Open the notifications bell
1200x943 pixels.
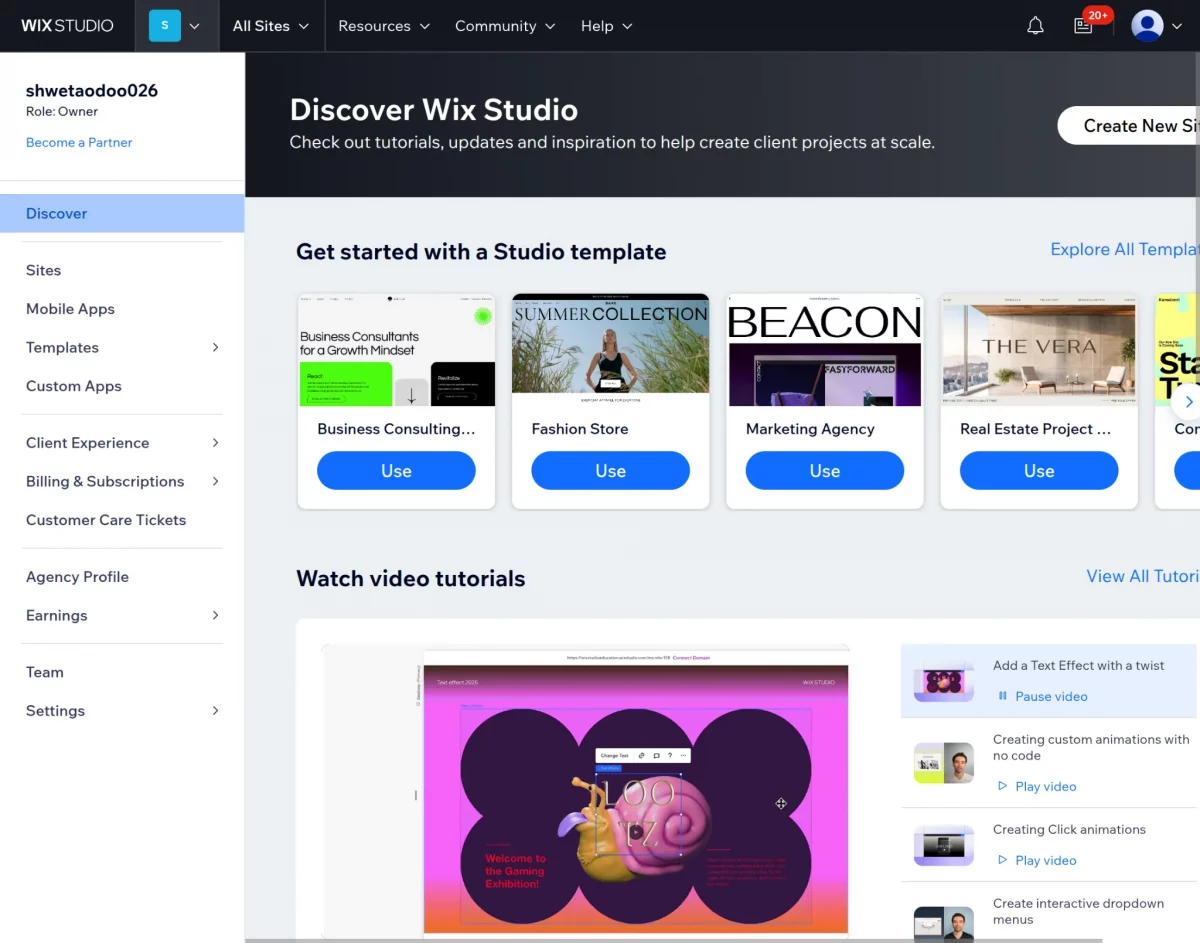(x=1035, y=26)
